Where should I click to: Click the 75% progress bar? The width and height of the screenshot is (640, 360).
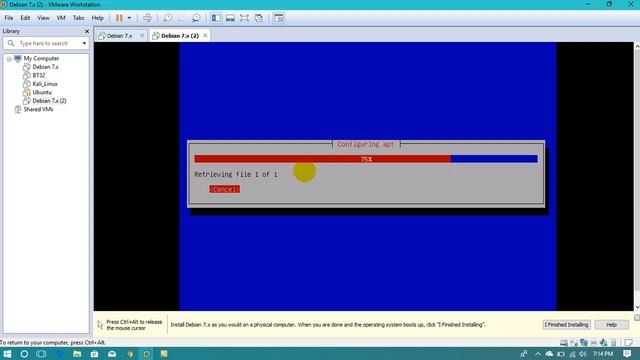tap(366, 159)
